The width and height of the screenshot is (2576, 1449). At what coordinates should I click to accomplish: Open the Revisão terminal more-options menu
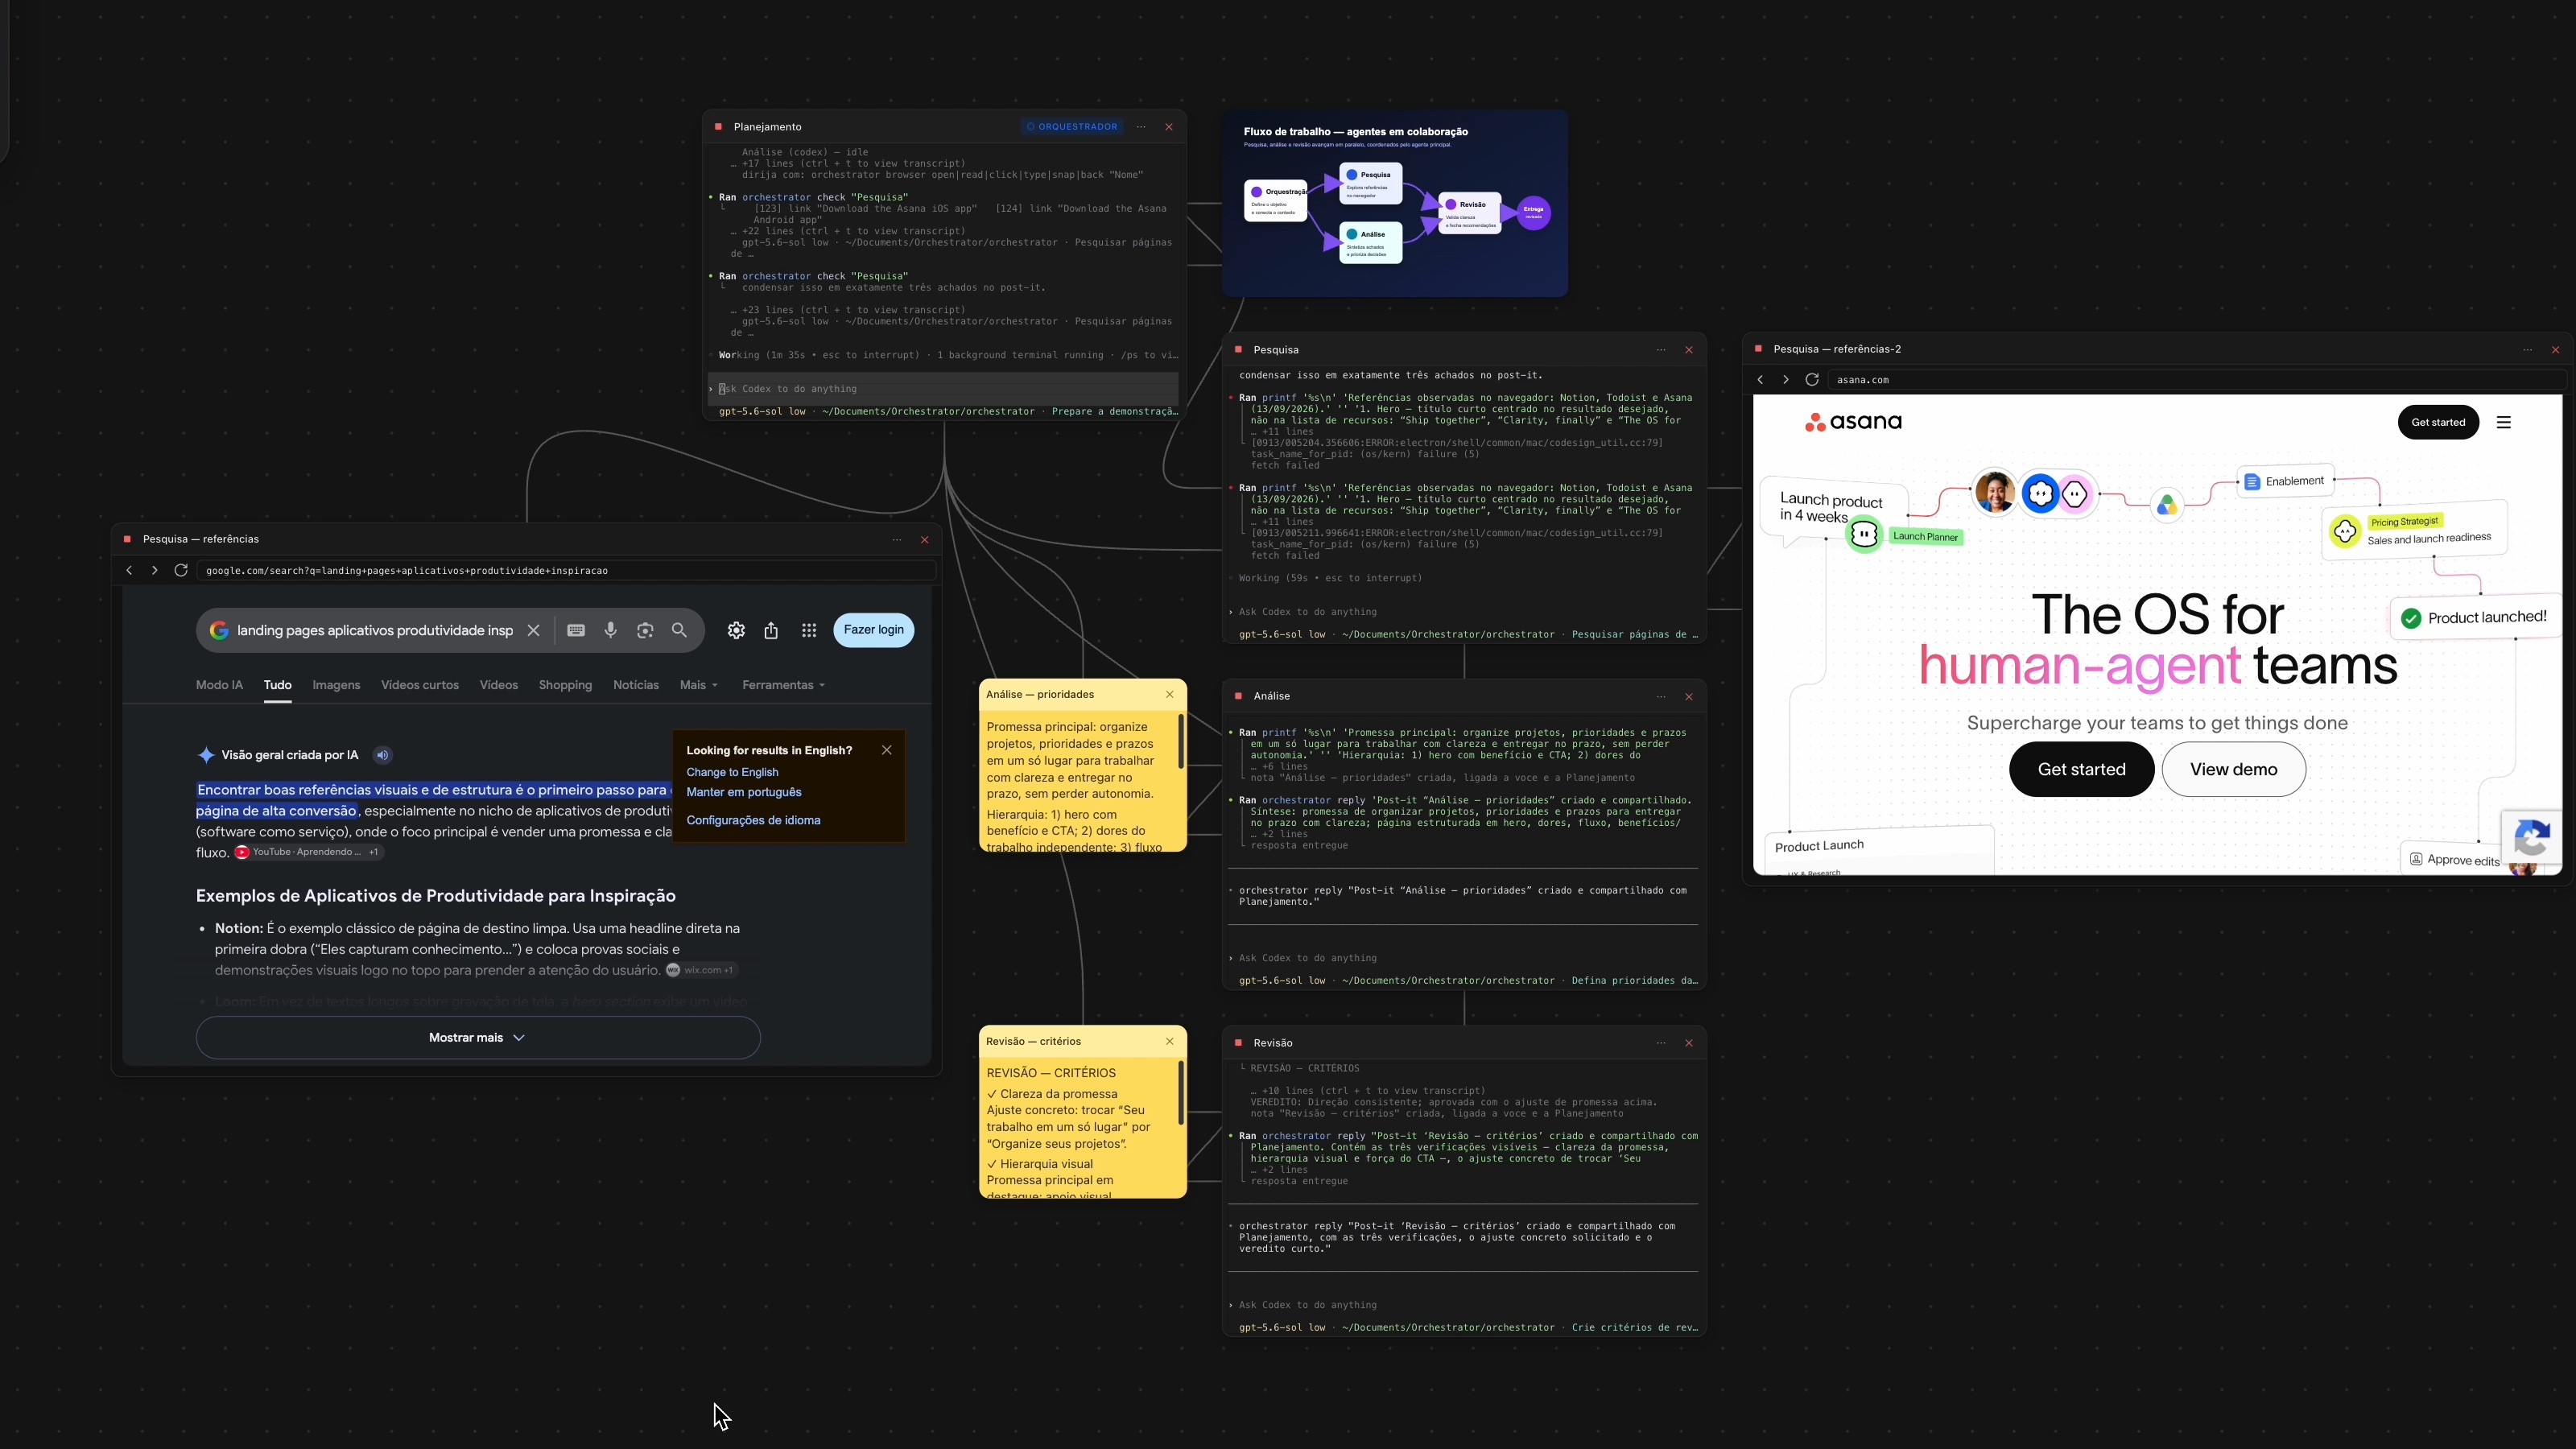point(1661,1043)
